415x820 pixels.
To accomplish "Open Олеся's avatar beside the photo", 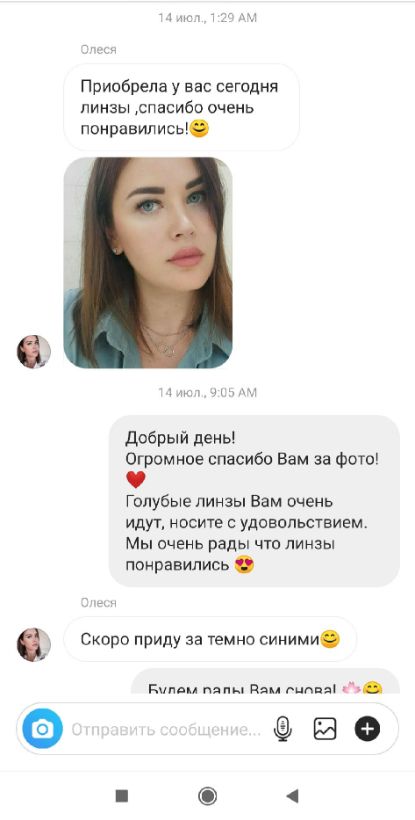I will click(34, 351).
